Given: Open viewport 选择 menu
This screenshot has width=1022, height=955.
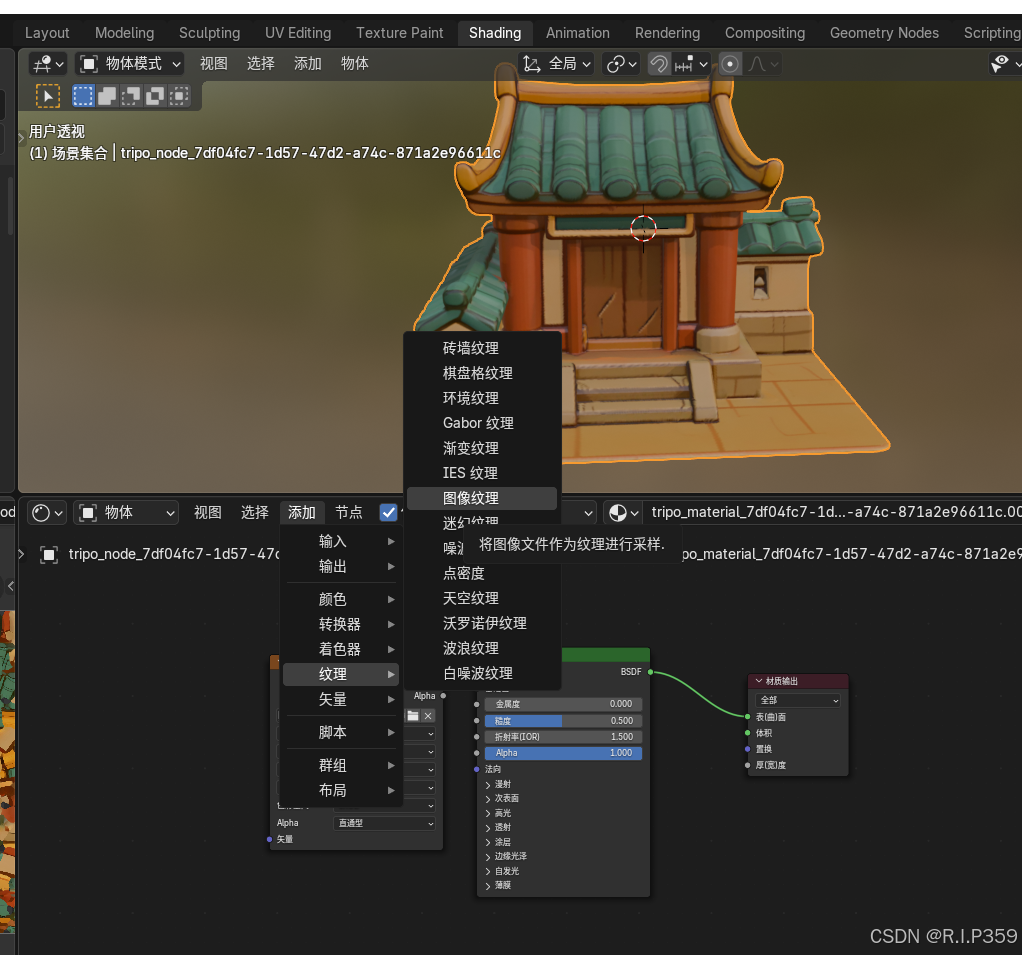Looking at the screenshot, I should [x=261, y=64].
